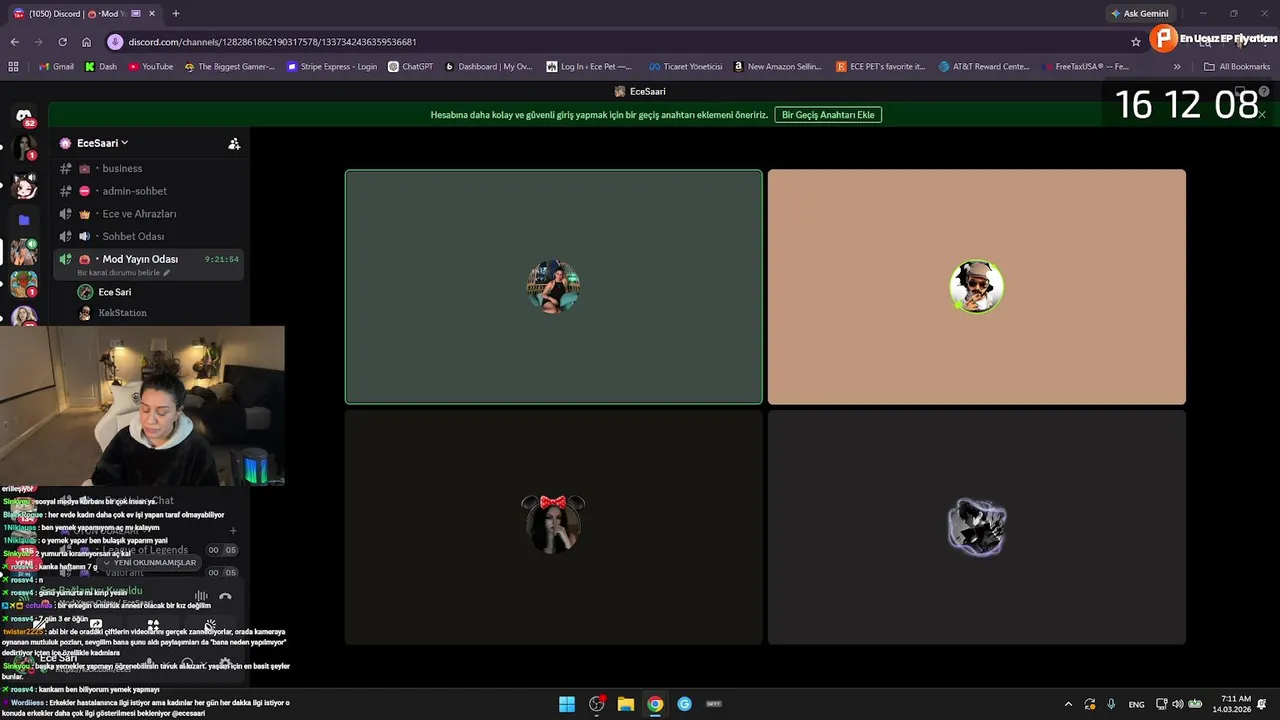Open the ChatGPT bookmark
This screenshot has height=720, width=1280.
[x=411, y=67]
